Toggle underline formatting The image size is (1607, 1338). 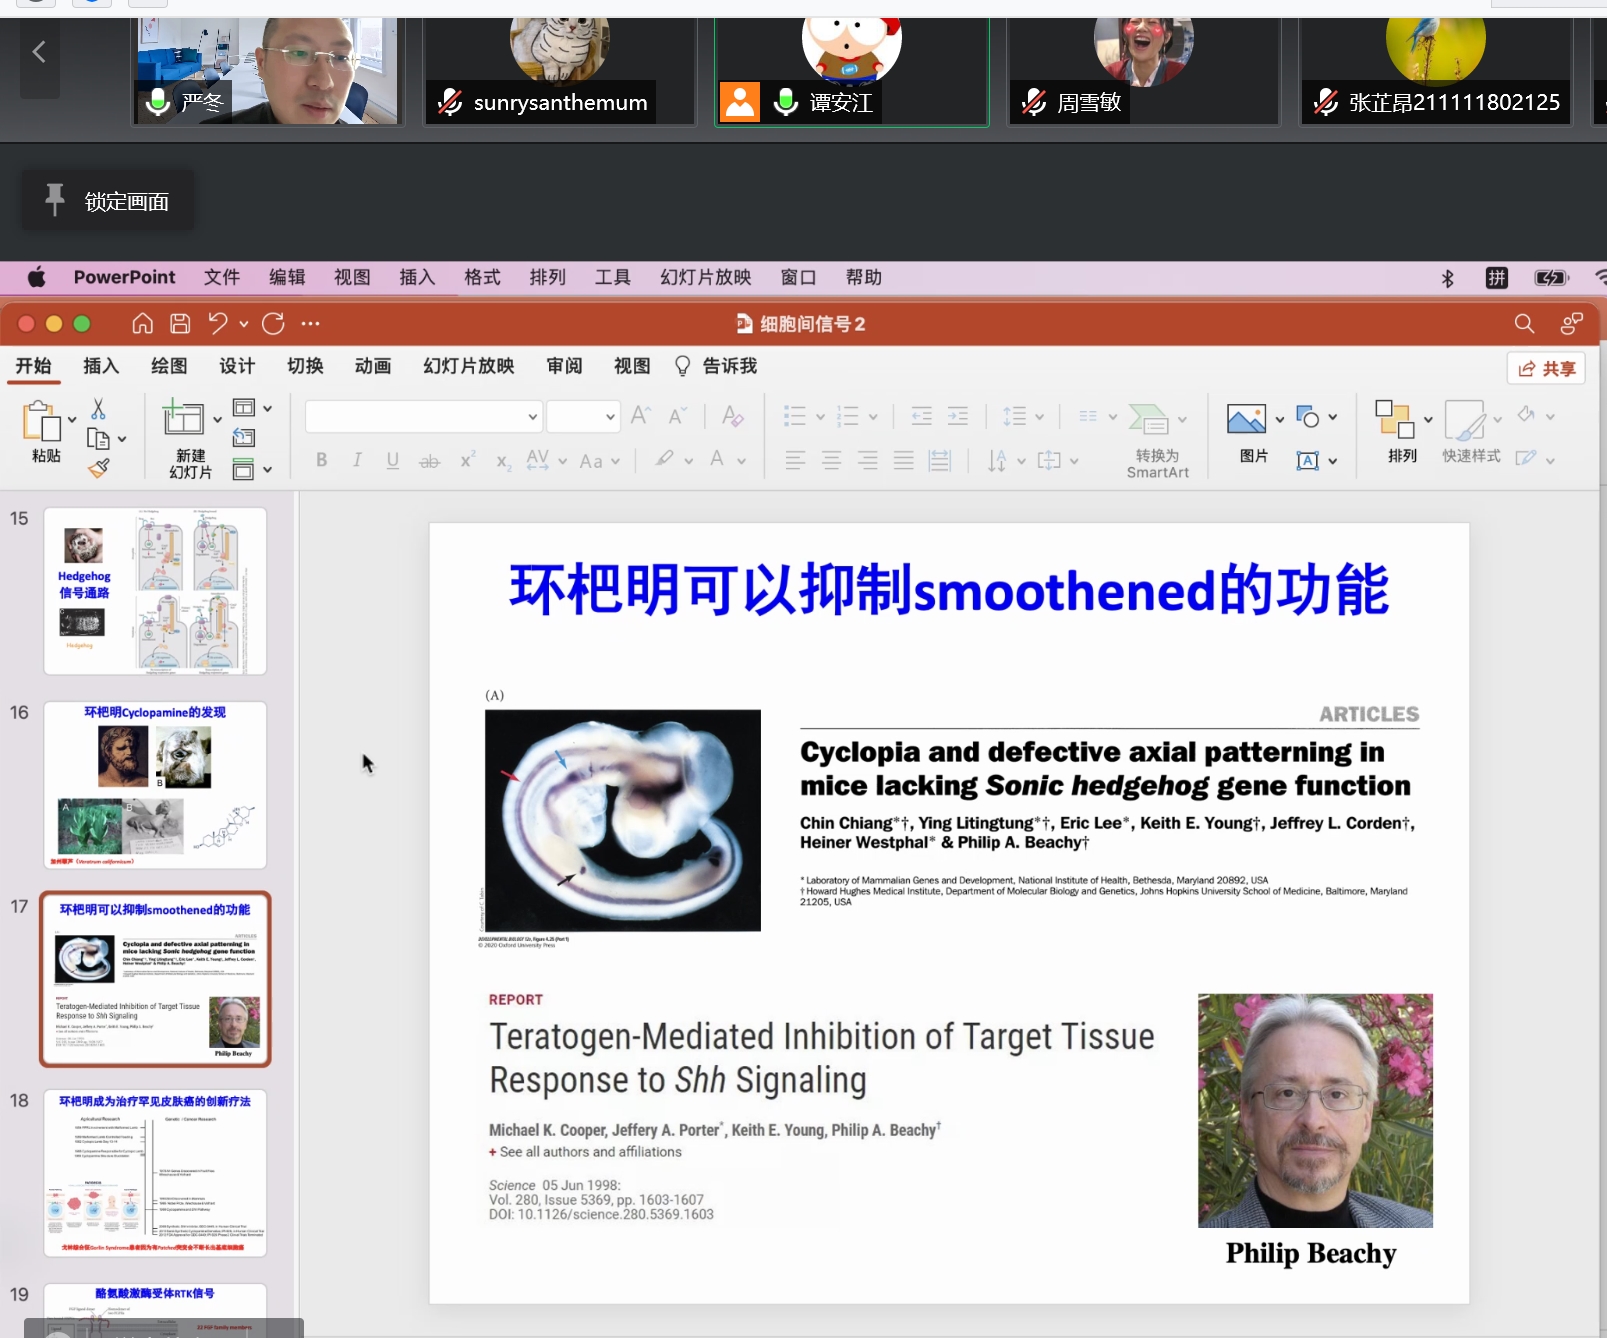393,460
